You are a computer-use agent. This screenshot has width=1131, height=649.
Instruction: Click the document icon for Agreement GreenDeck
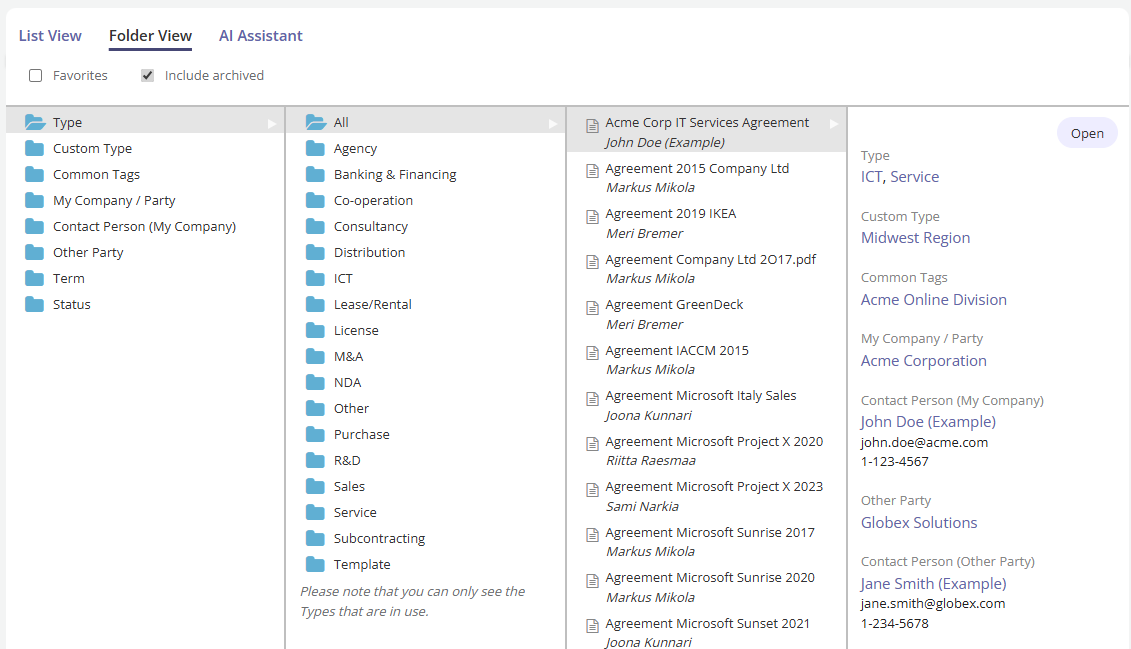click(591, 304)
